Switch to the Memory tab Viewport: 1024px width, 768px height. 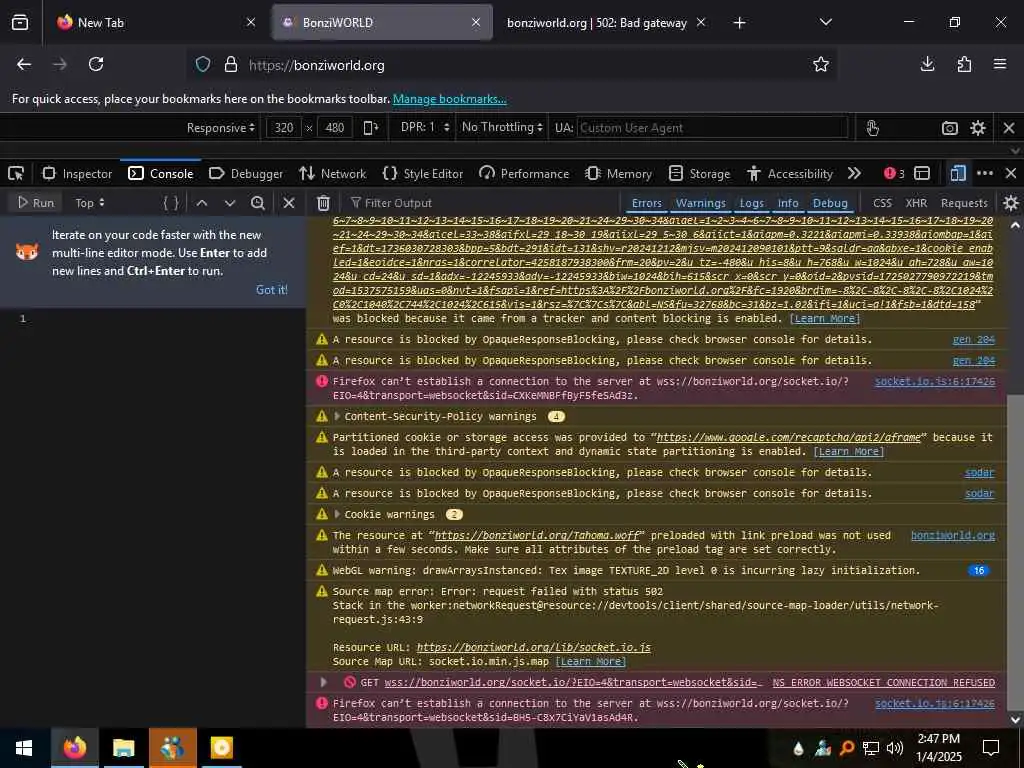coord(619,174)
